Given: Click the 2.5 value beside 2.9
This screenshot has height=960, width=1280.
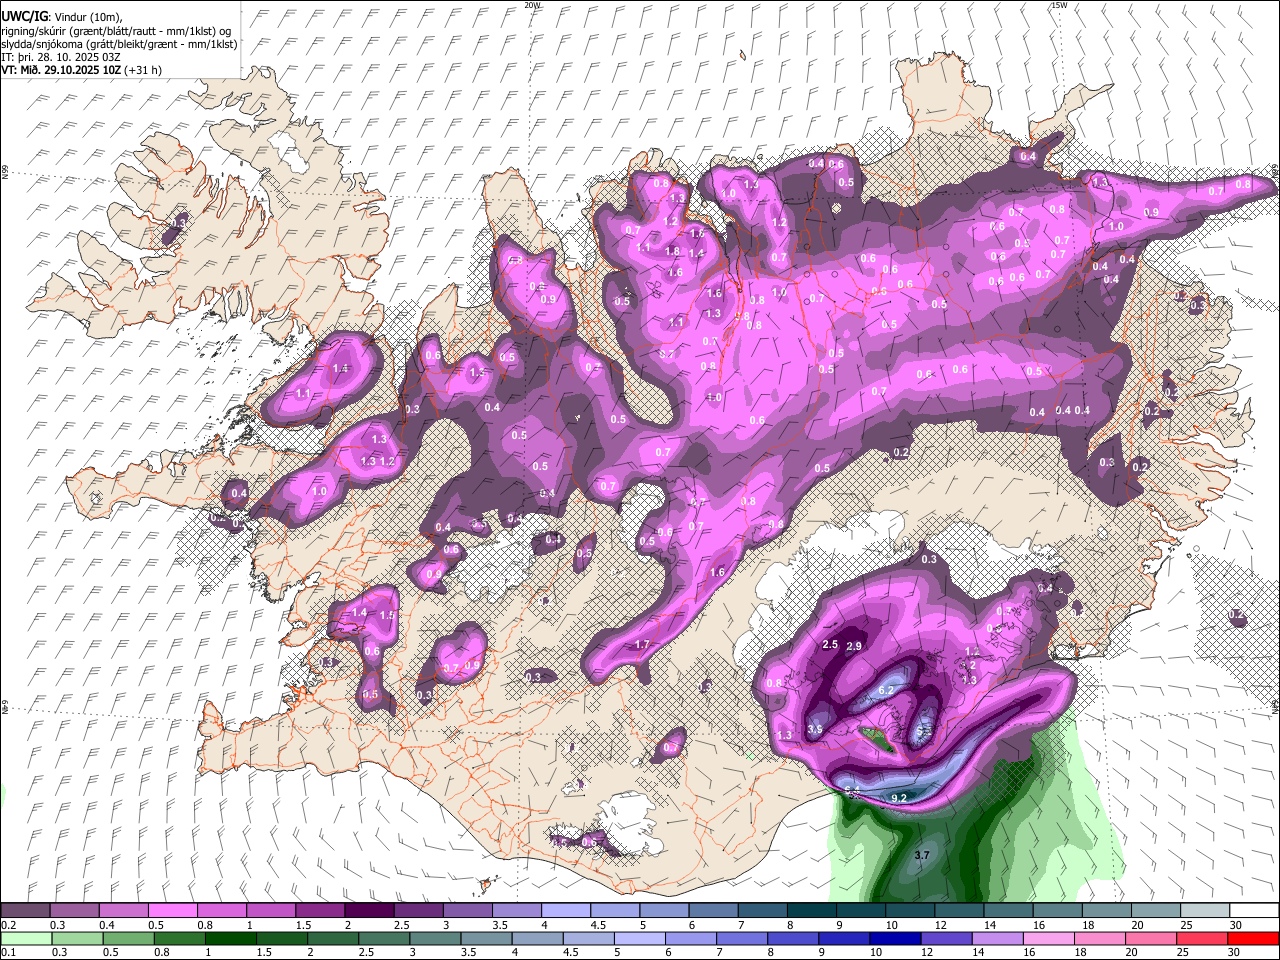Looking at the screenshot, I should [x=829, y=645].
